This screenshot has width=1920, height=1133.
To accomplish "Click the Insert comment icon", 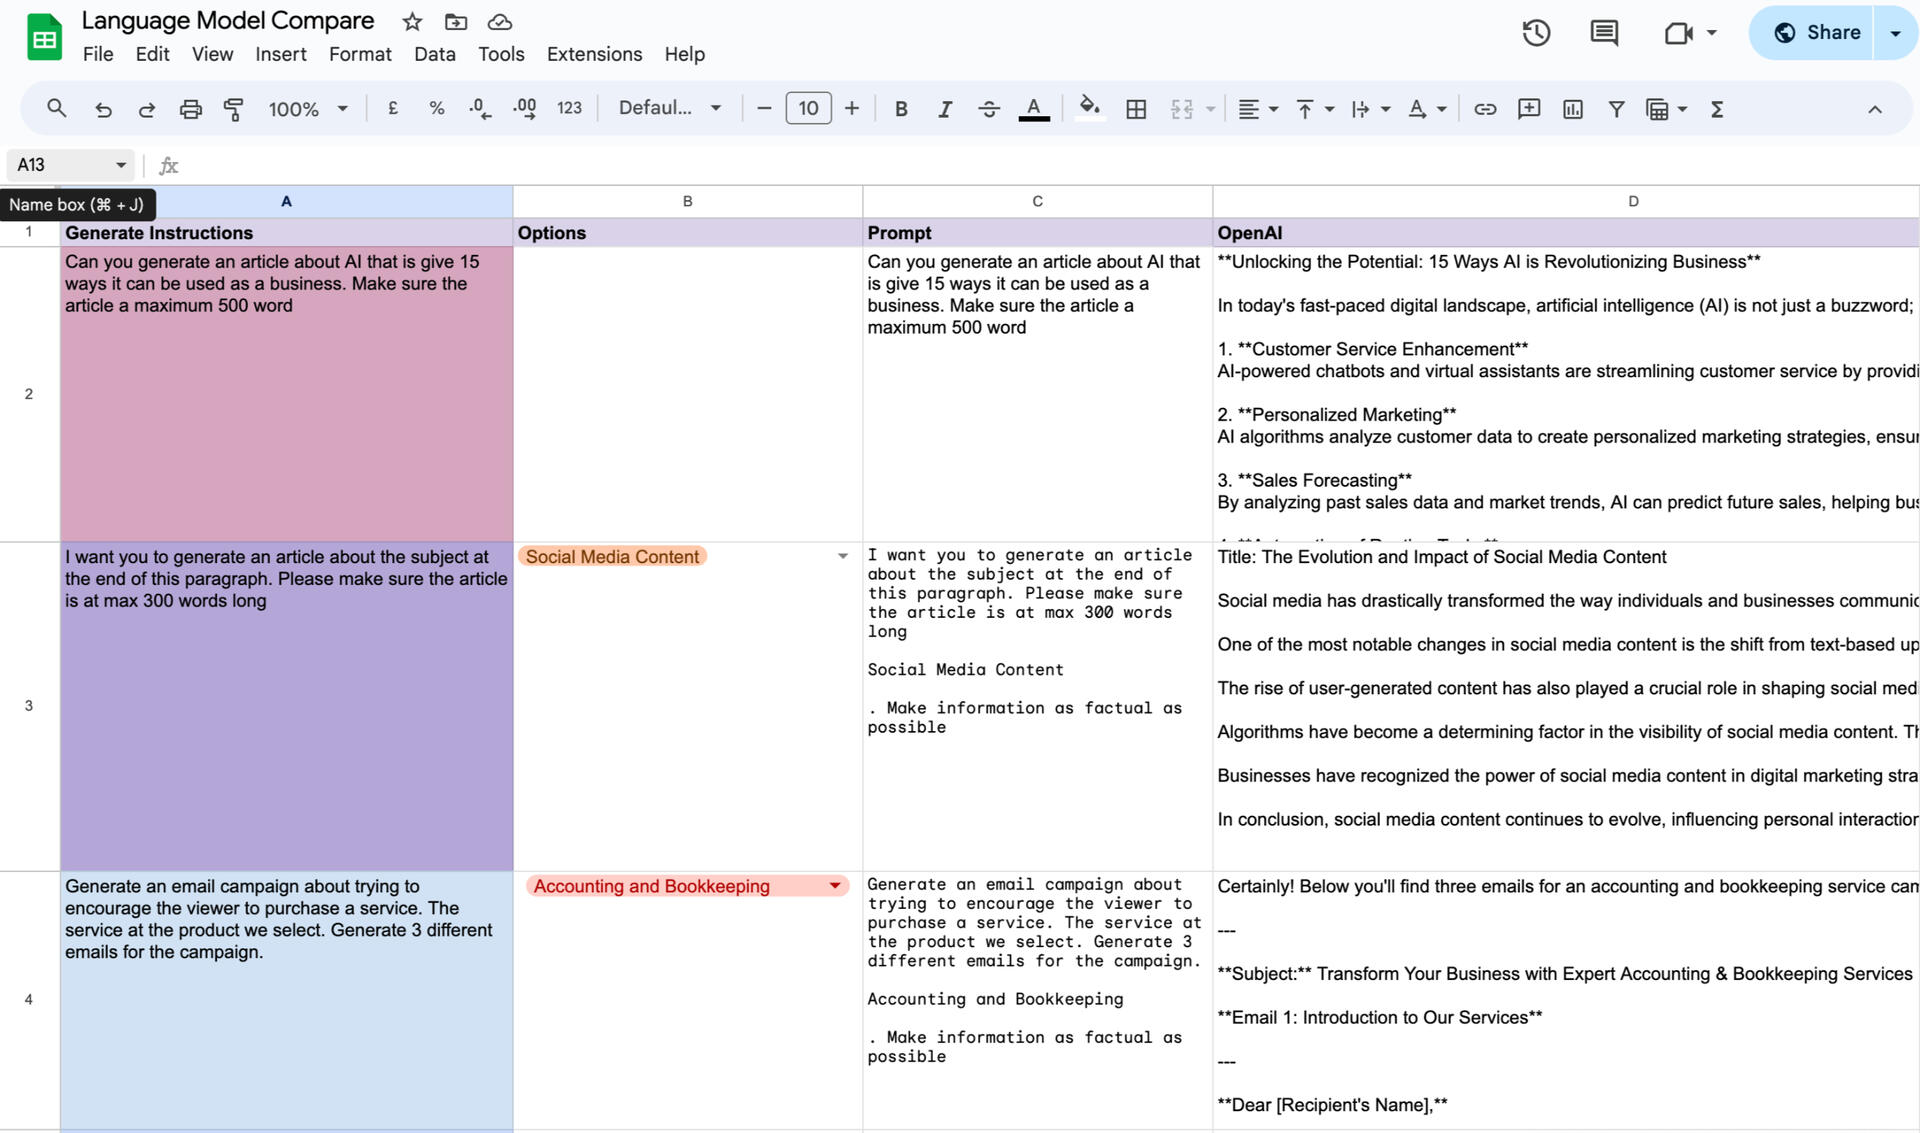I will (x=1529, y=109).
